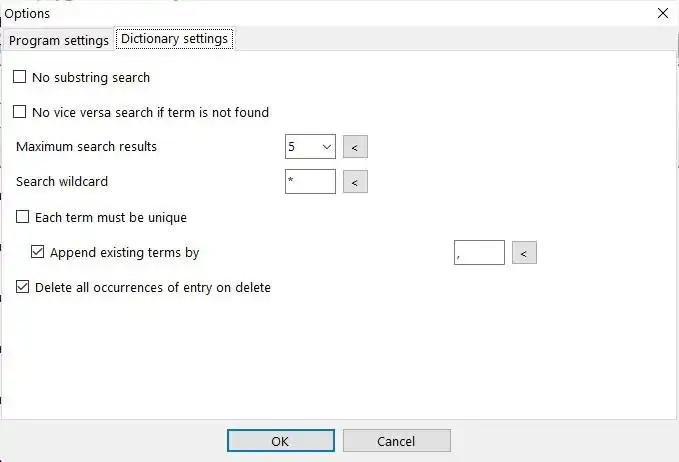679x462 pixels.
Task: Close the Options dialog window
Action: (x=663, y=13)
